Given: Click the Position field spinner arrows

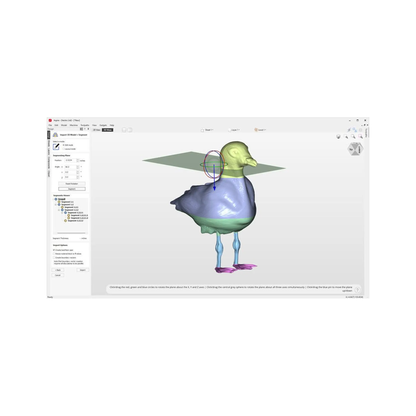Looking at the screenshot, I should pos(78,160).
